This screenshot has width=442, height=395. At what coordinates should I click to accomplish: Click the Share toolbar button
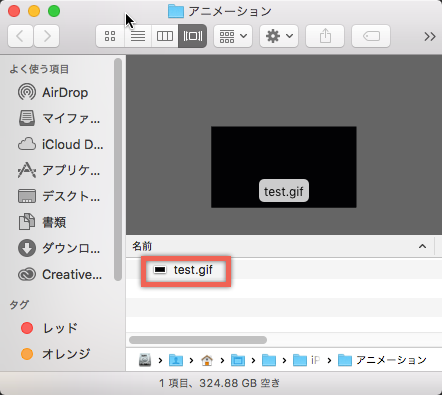click(325, 36)
